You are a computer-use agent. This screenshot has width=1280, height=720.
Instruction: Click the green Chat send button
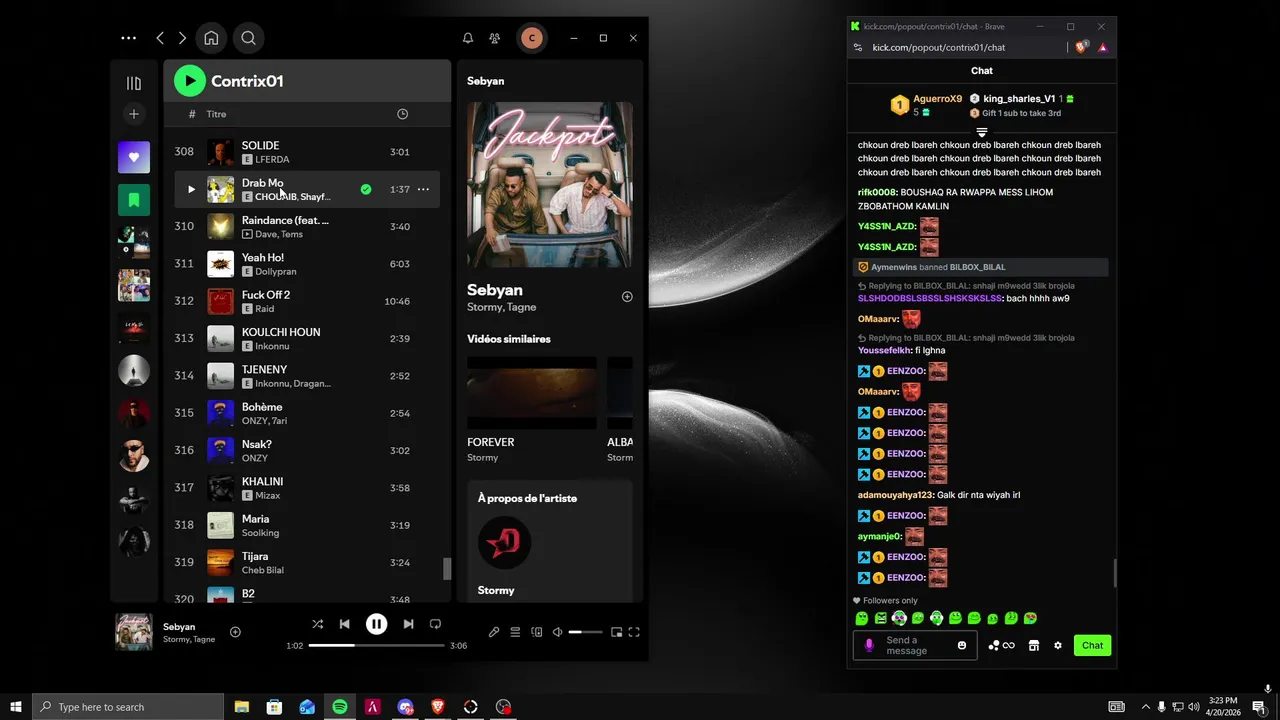1092,645
